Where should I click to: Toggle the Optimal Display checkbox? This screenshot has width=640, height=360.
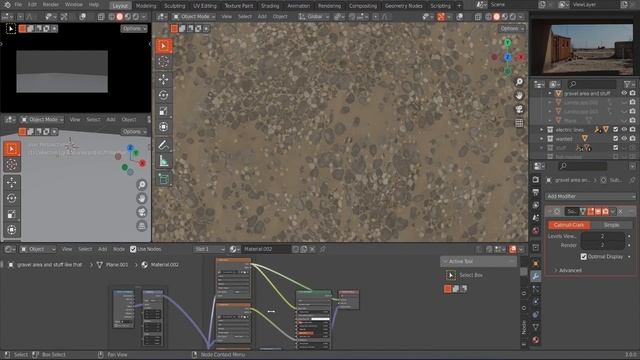point(584,257)
